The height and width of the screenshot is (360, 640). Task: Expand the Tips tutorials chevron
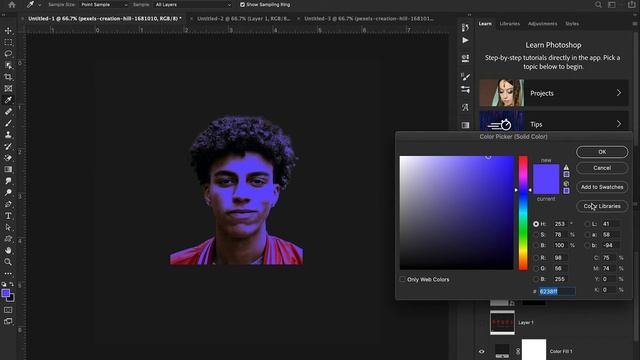[619, 123]
